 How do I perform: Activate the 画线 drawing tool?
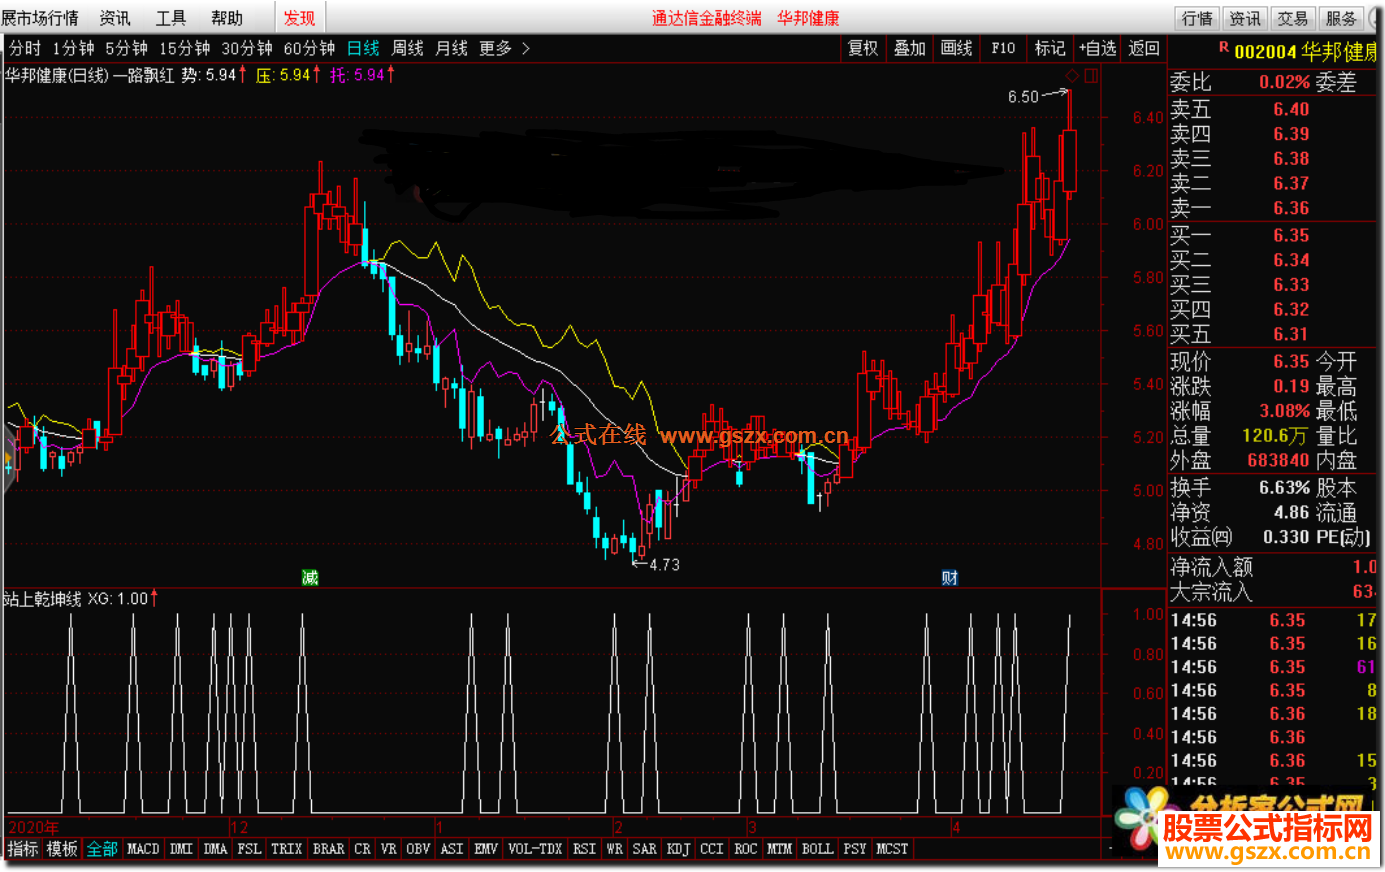(x=956, y=48)
